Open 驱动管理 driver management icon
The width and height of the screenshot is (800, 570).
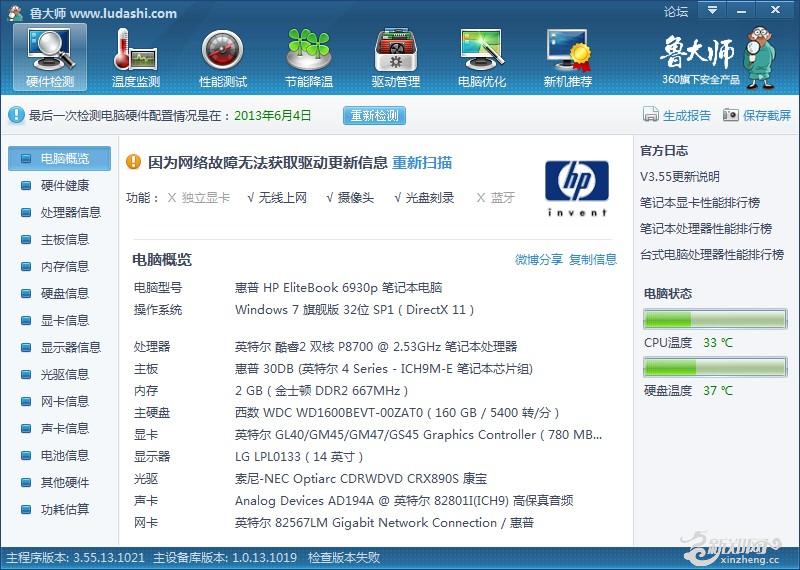(x=395, y=57)
